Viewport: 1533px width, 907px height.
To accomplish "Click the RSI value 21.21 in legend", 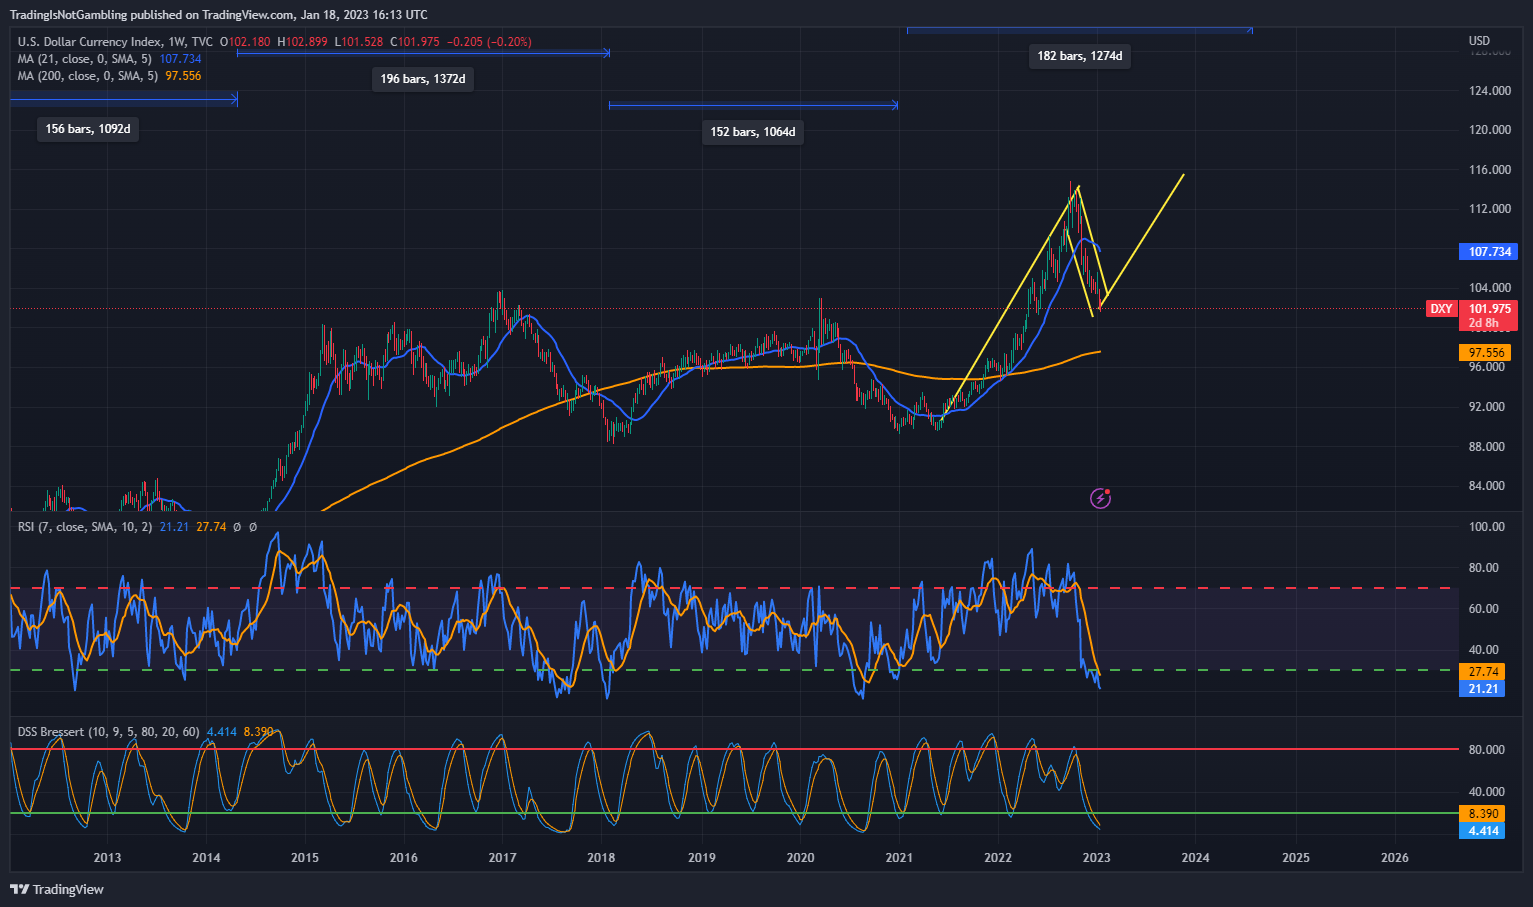I will pos(174,527).
